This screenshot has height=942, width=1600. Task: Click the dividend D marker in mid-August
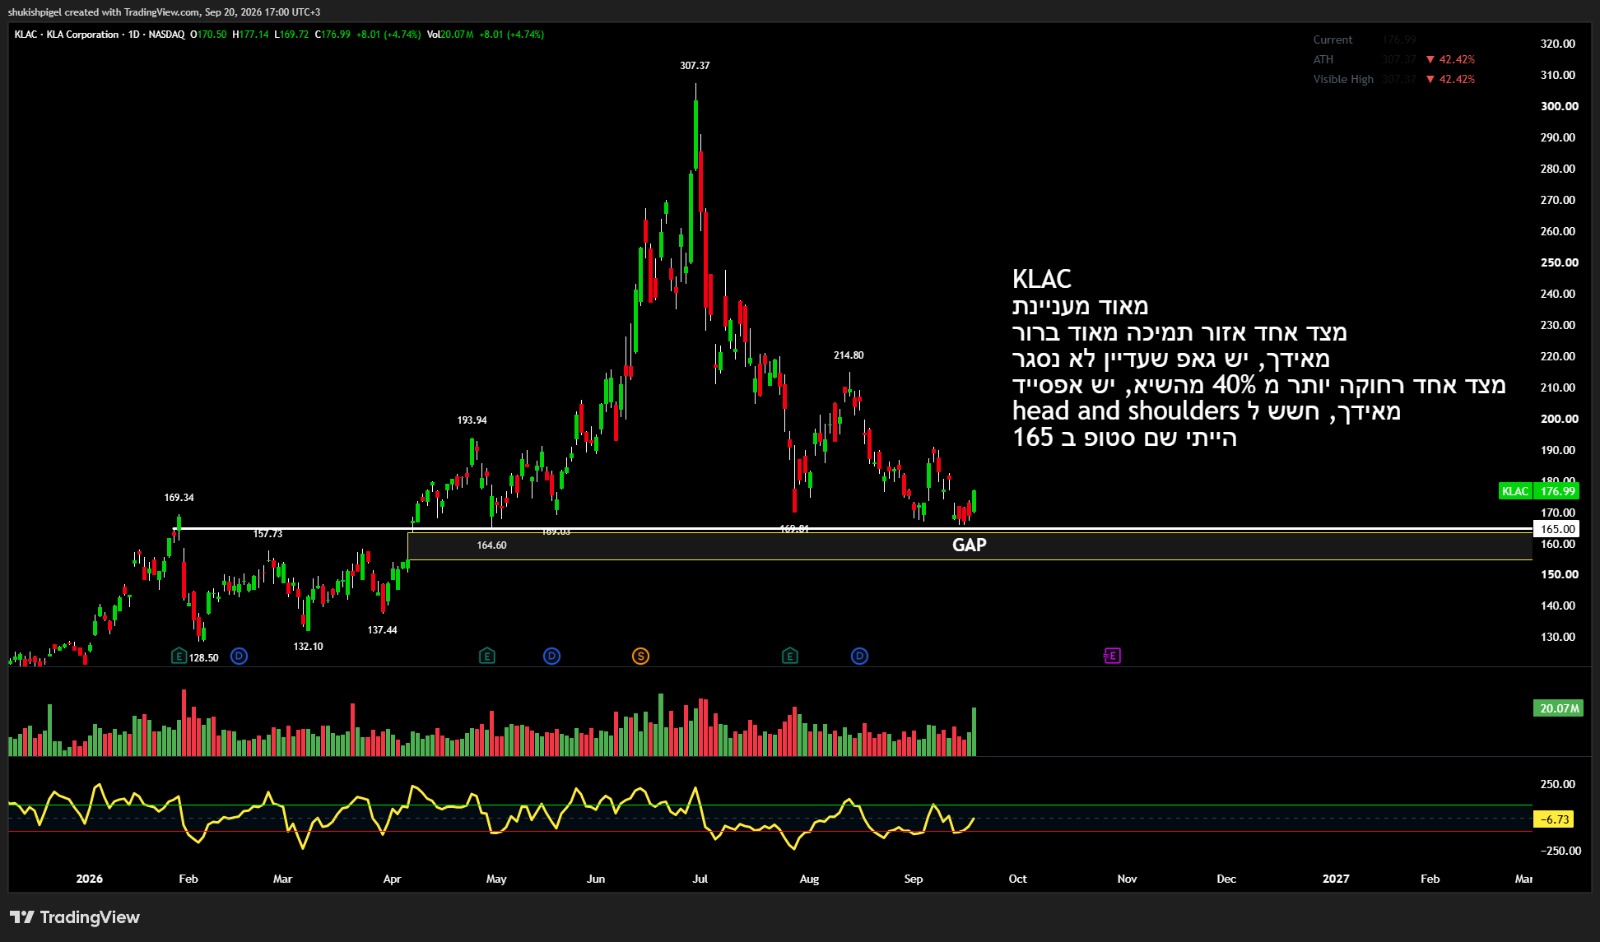pyautogui.click(x=860, y=656)
